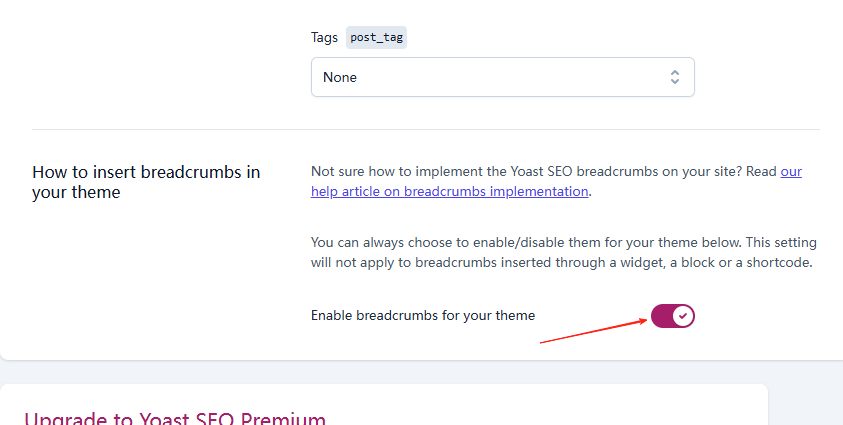
Task: Click the "our" link text after "Read"
Action: (791, 171)
